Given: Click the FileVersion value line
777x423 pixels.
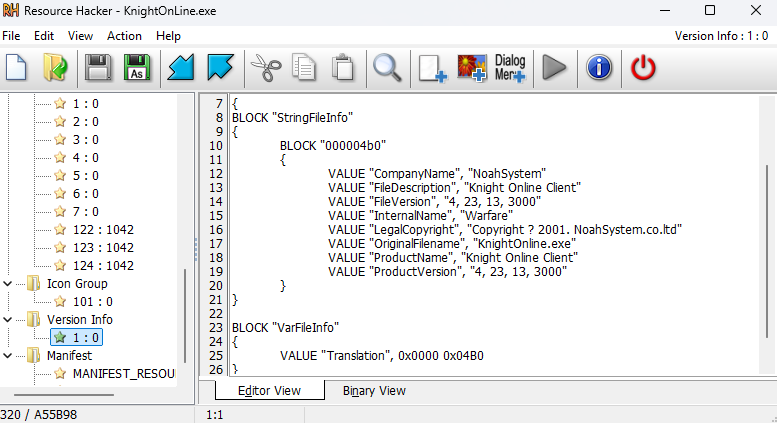Looking at the screenshot, I should (434, 202).
